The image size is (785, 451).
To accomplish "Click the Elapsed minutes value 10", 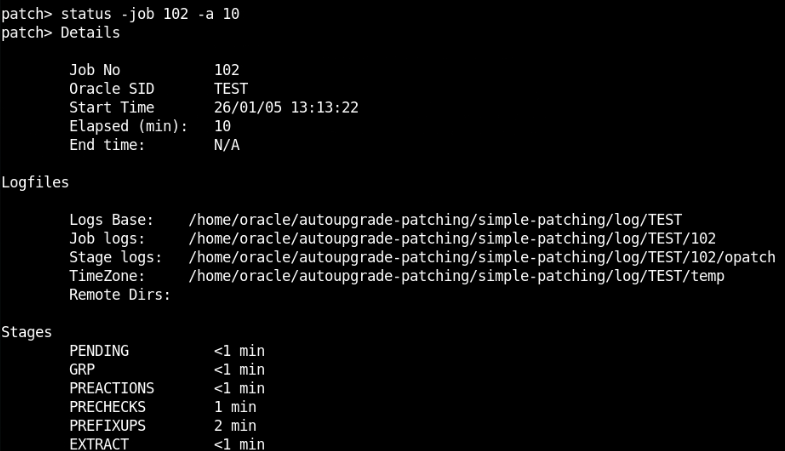I will pyautogui.click(x=222, y=126).
